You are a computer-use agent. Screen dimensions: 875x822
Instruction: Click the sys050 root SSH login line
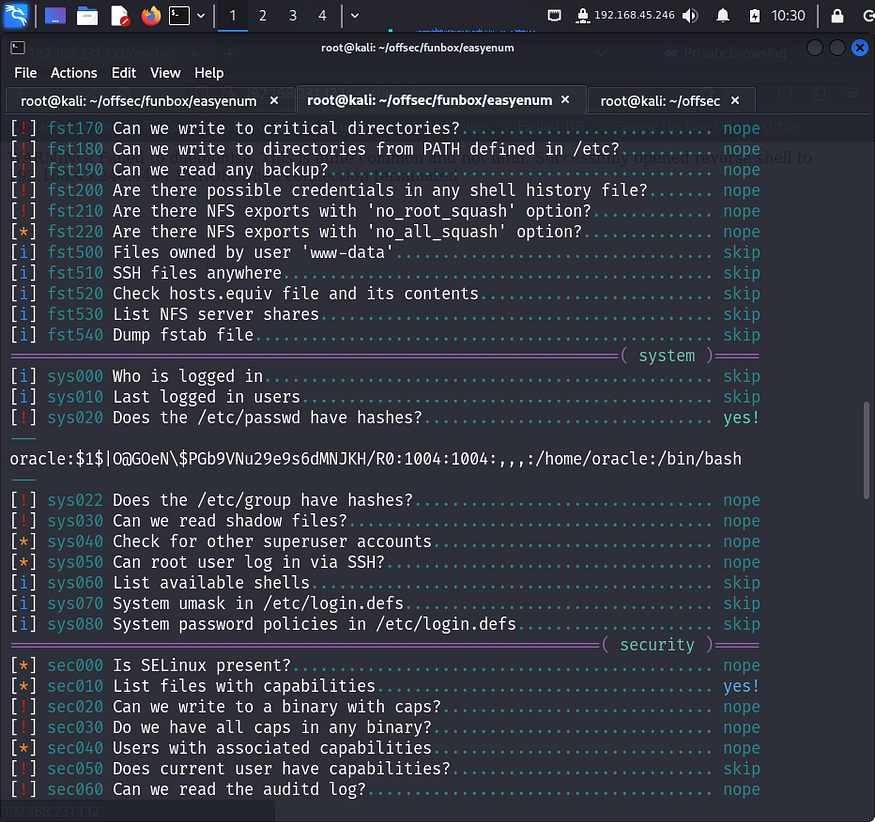pyautogui.click(x=385, y=562)
